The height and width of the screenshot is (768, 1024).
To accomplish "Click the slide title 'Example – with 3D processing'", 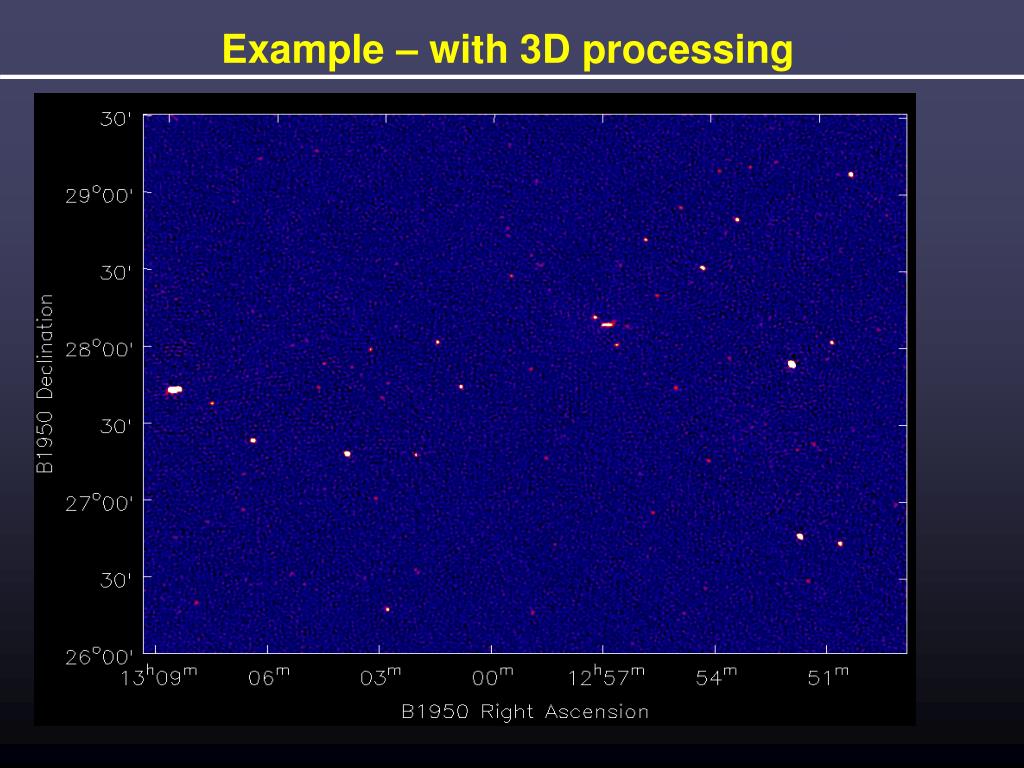I will (507, 50).
